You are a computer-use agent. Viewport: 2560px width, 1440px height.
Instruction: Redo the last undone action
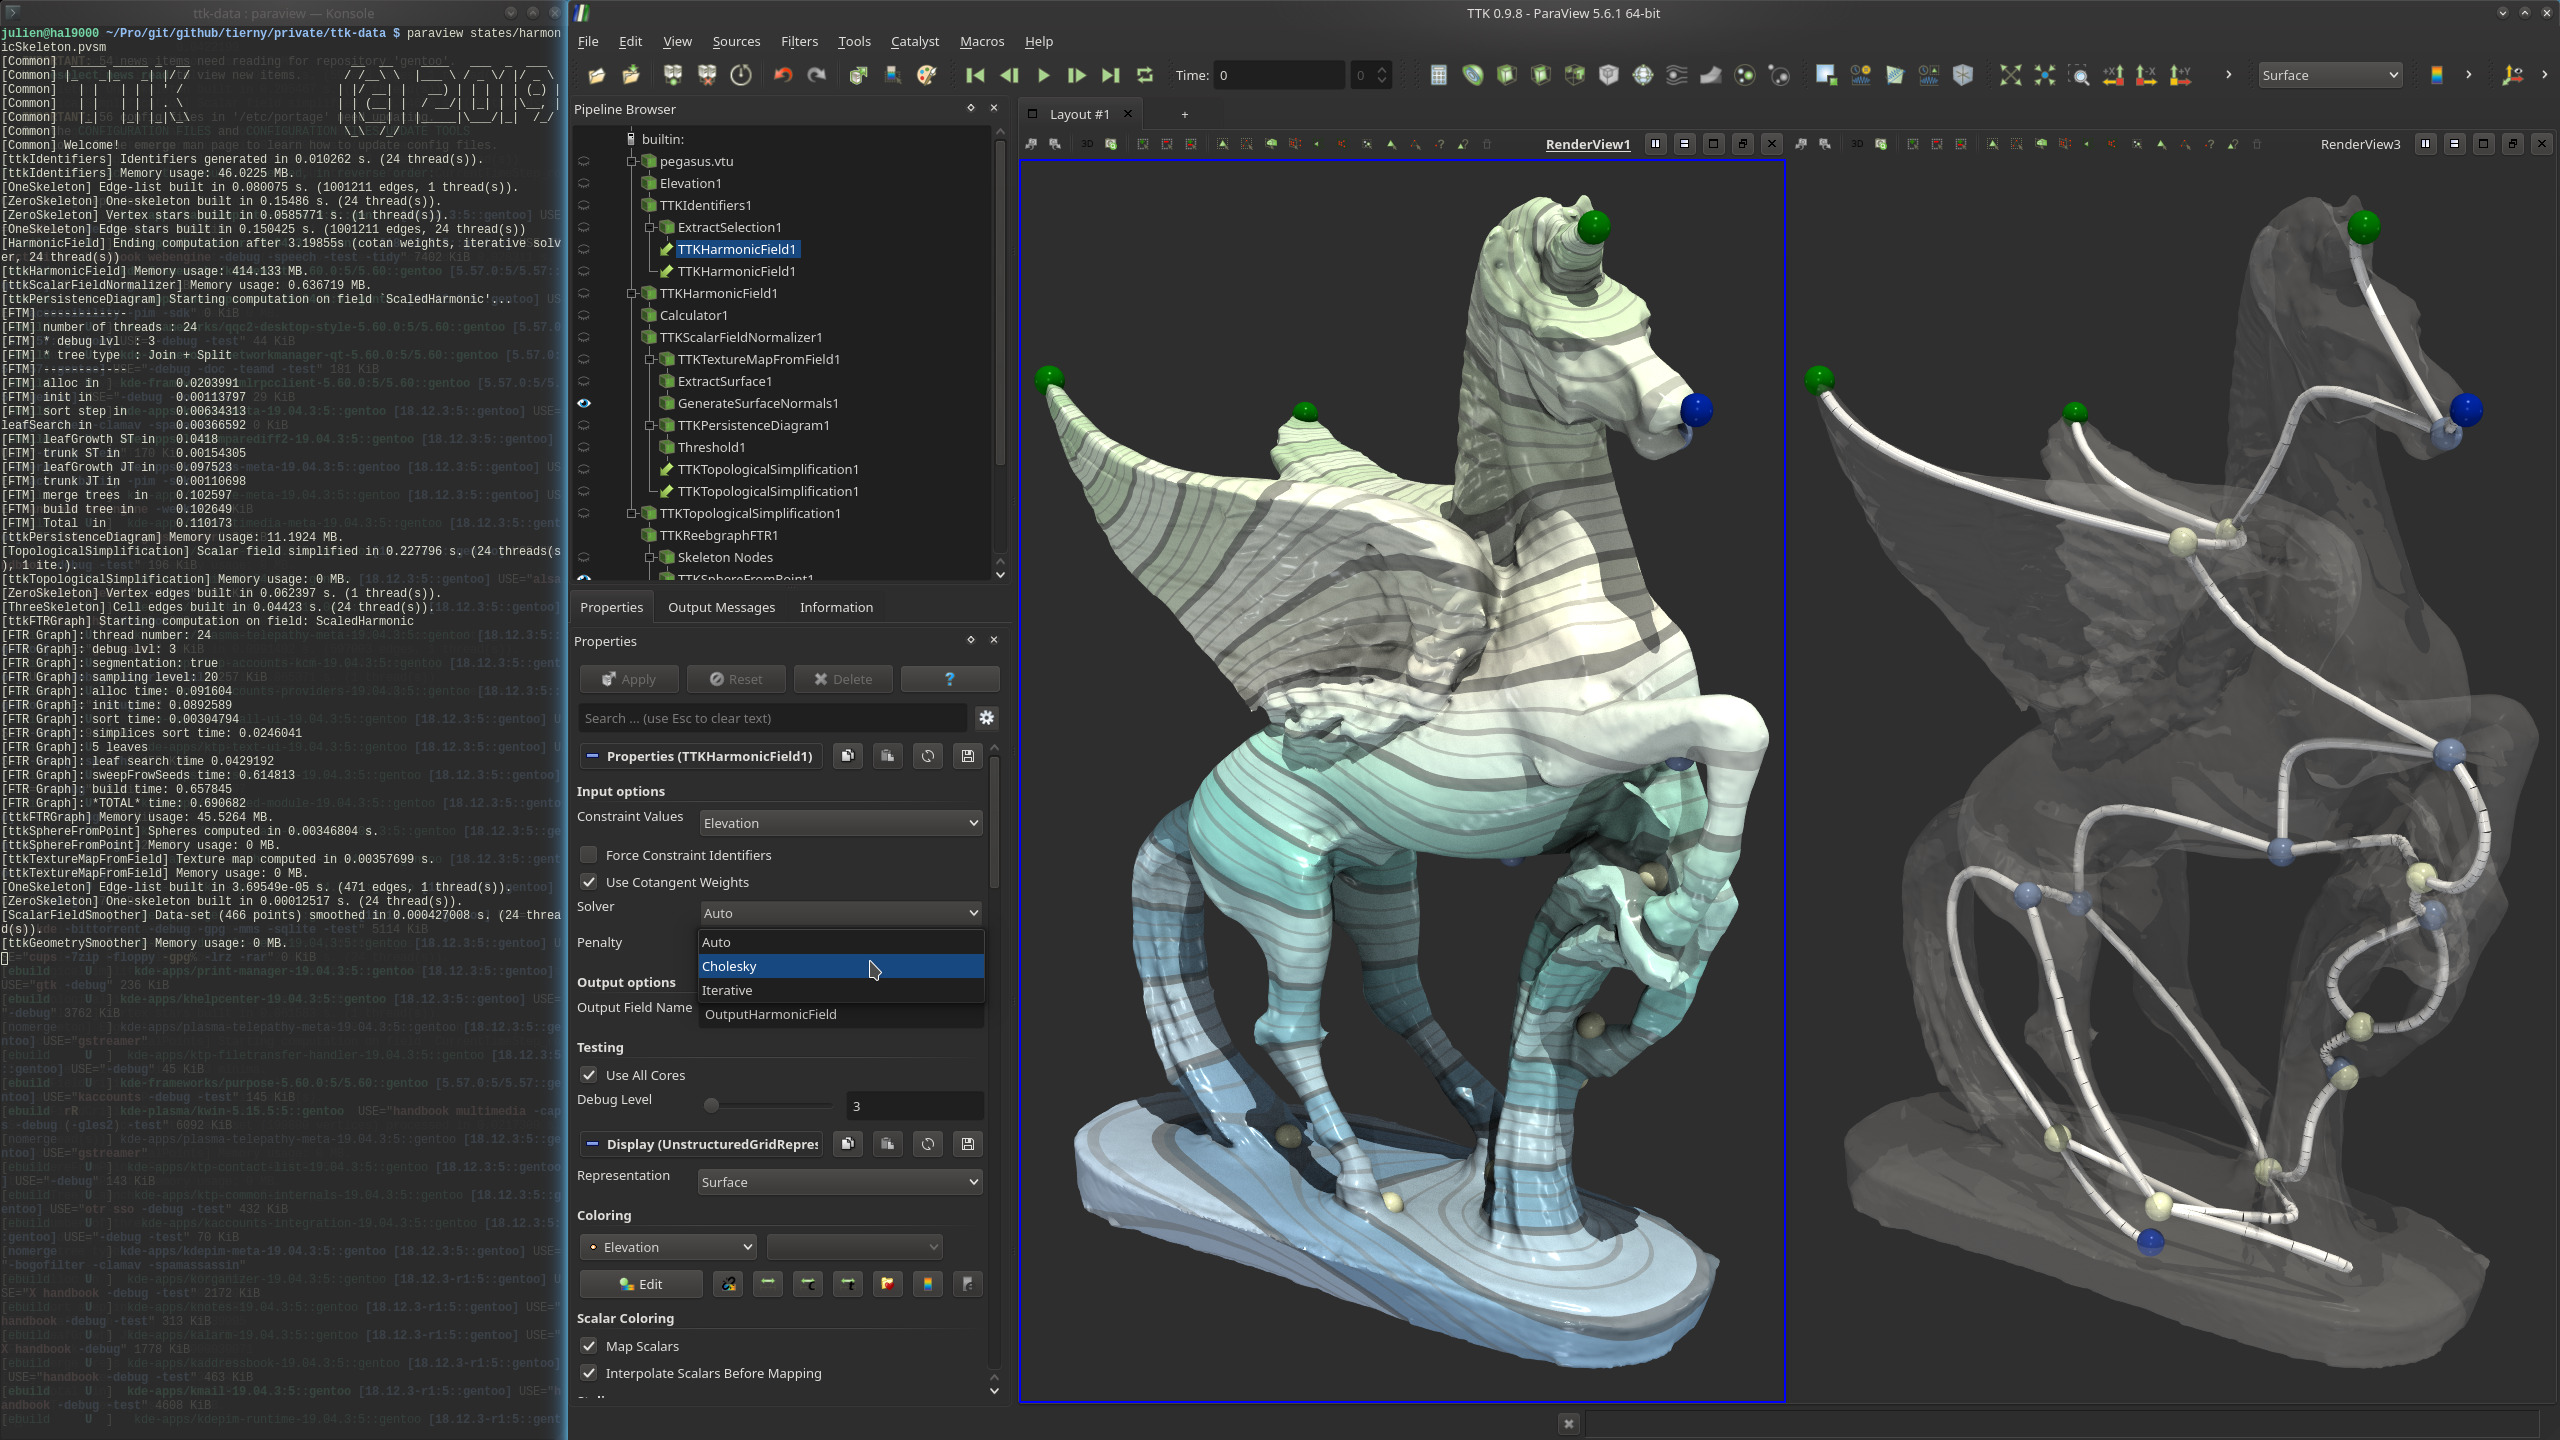coord(817,75)
